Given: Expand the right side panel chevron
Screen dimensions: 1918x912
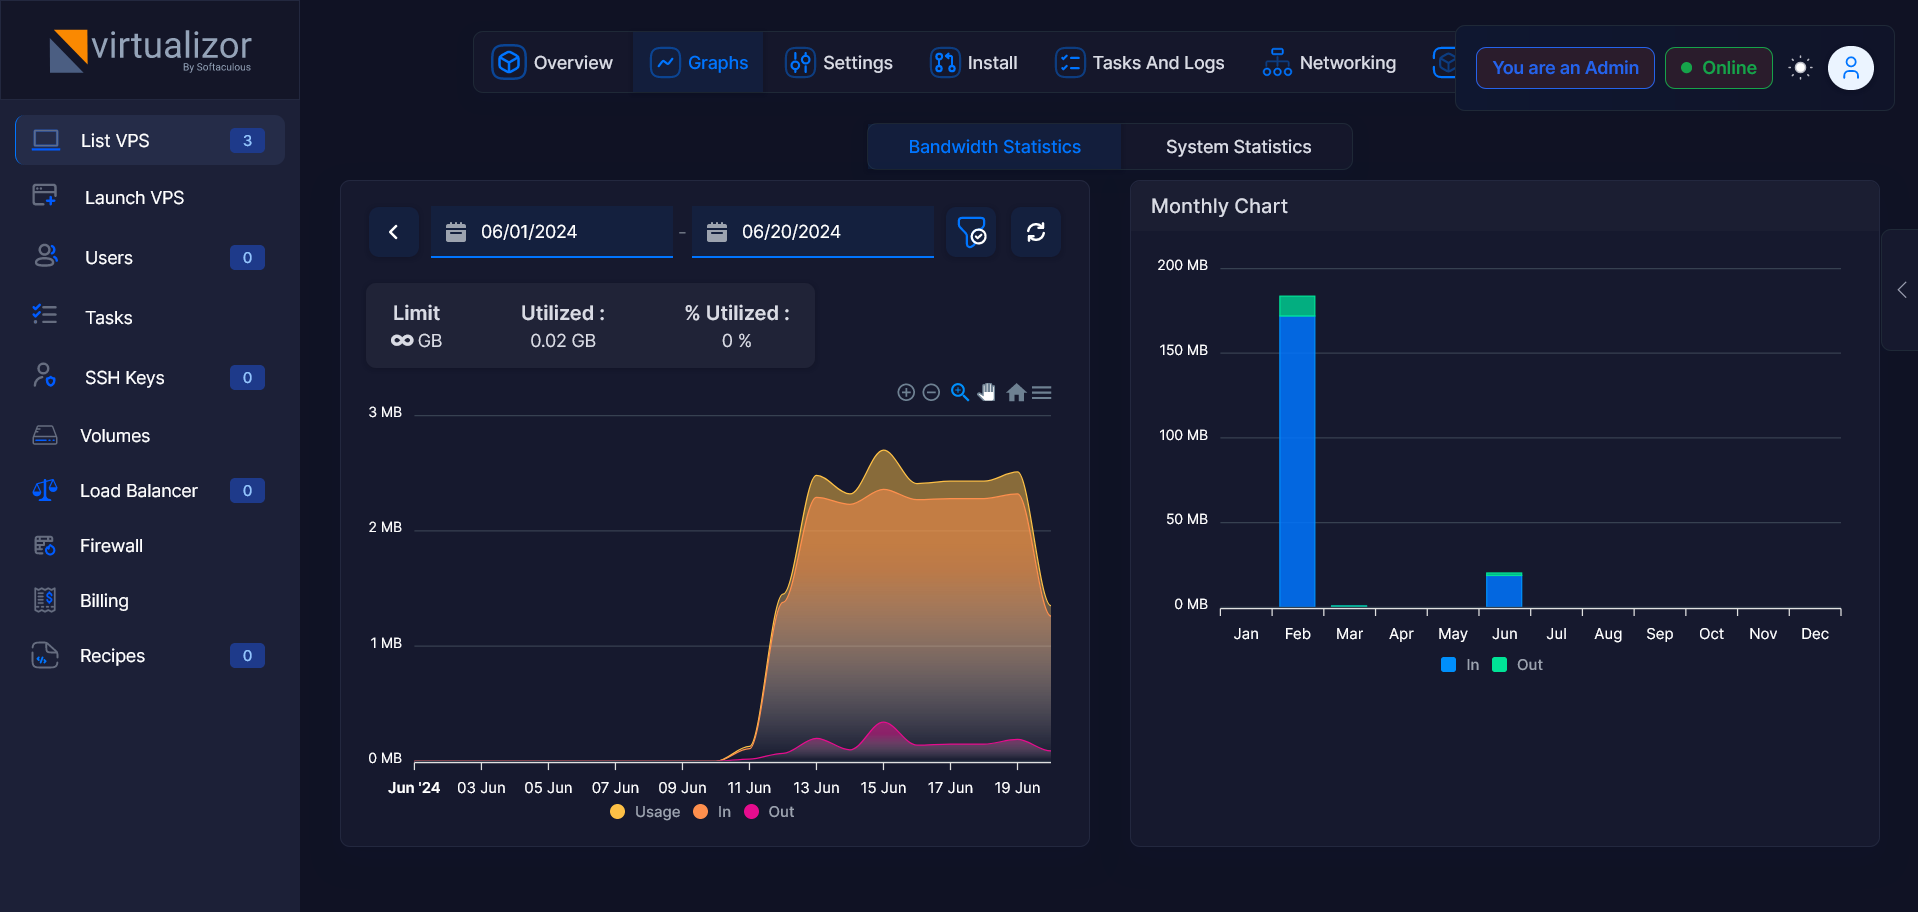Looking at the screenshot, I should click(1901, 290).
